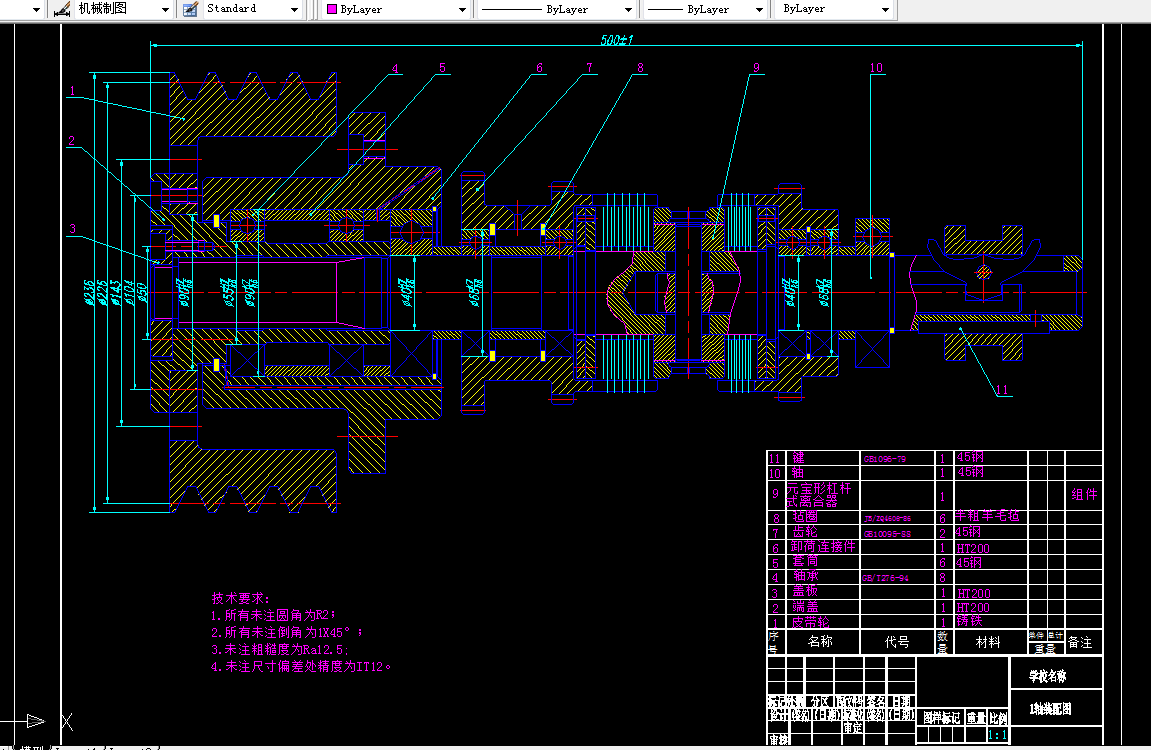Select part callout number 8 above the assembly
This screenshot has height=750, width=1151.
(x=640, y=68)
